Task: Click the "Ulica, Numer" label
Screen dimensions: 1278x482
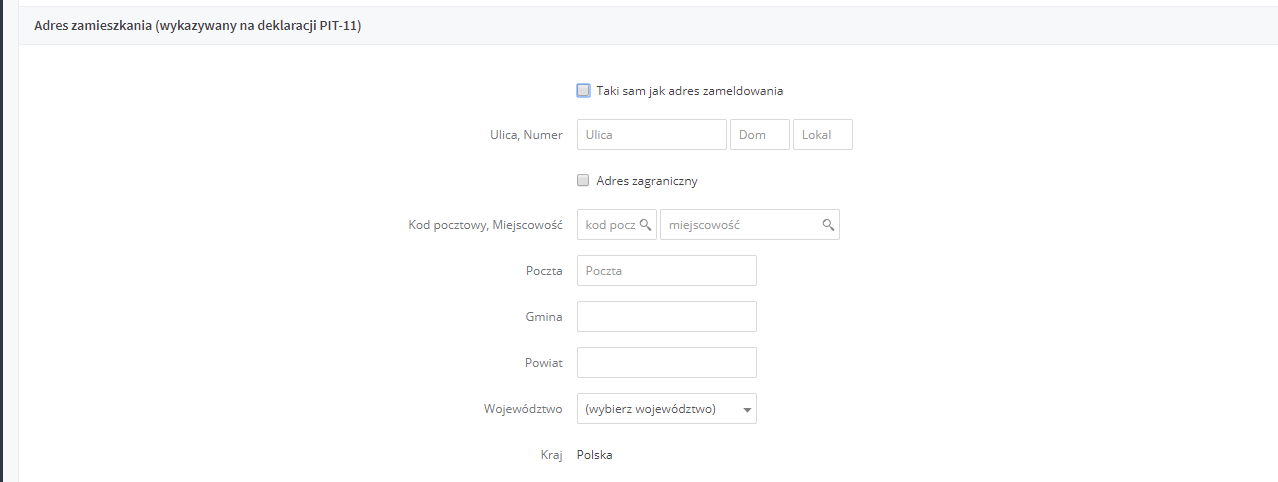Action: coord(522,135)
